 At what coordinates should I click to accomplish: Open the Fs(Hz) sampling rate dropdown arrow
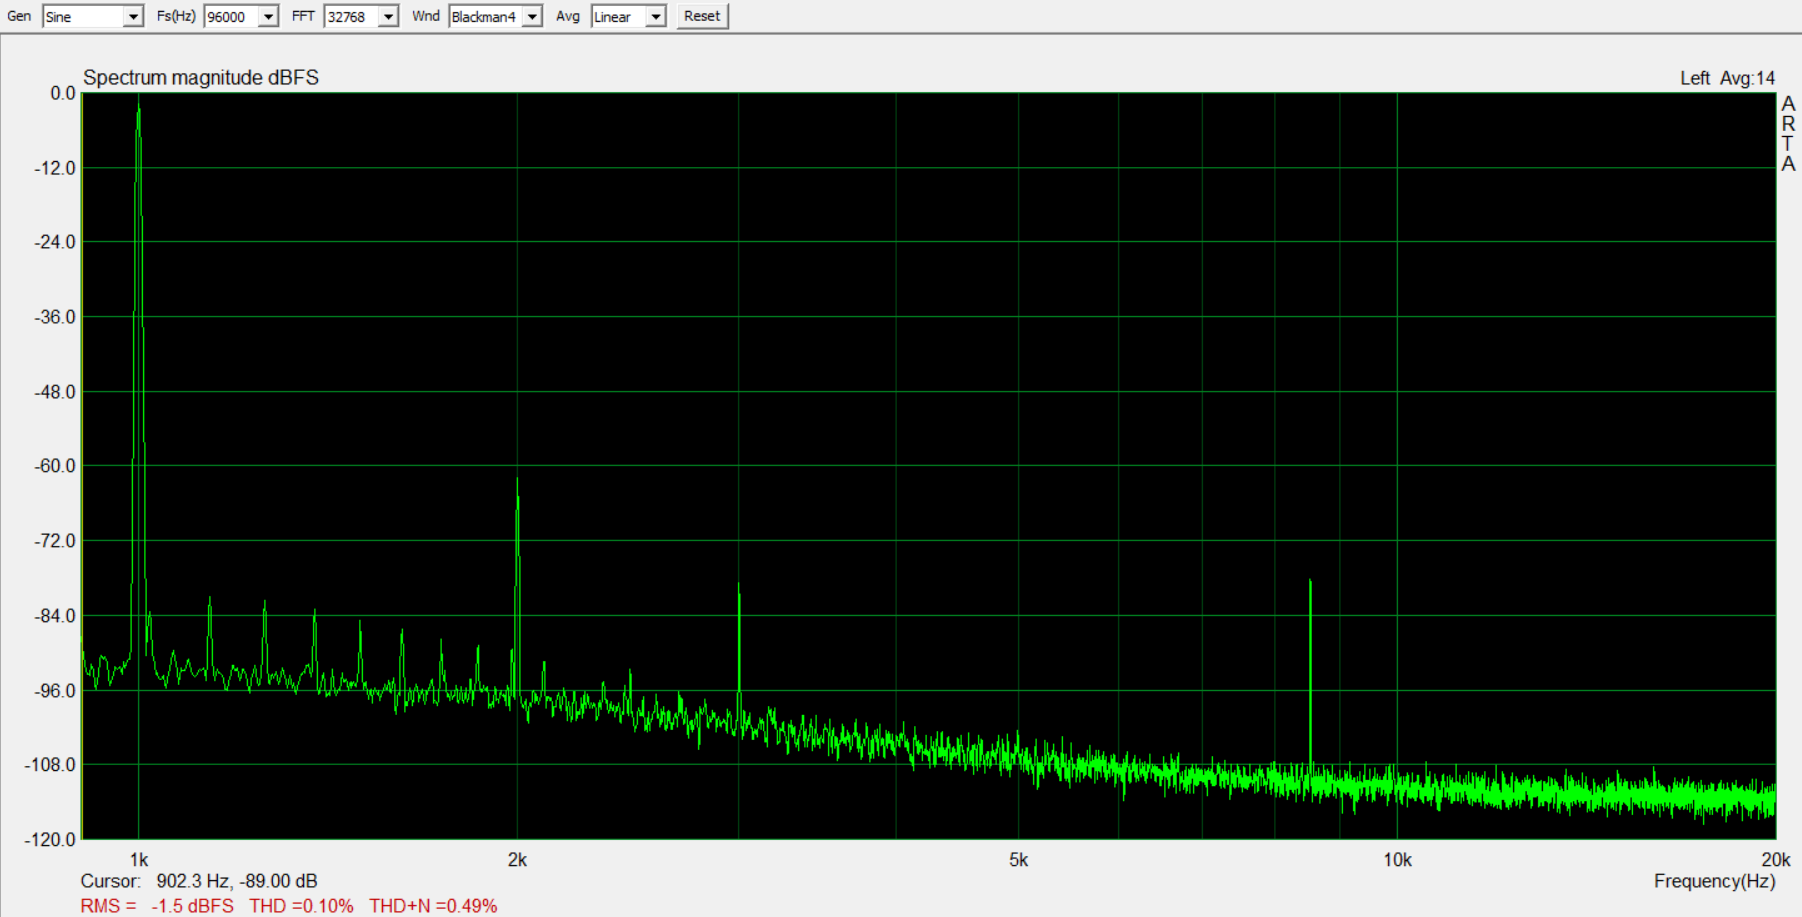click(268, 16)
